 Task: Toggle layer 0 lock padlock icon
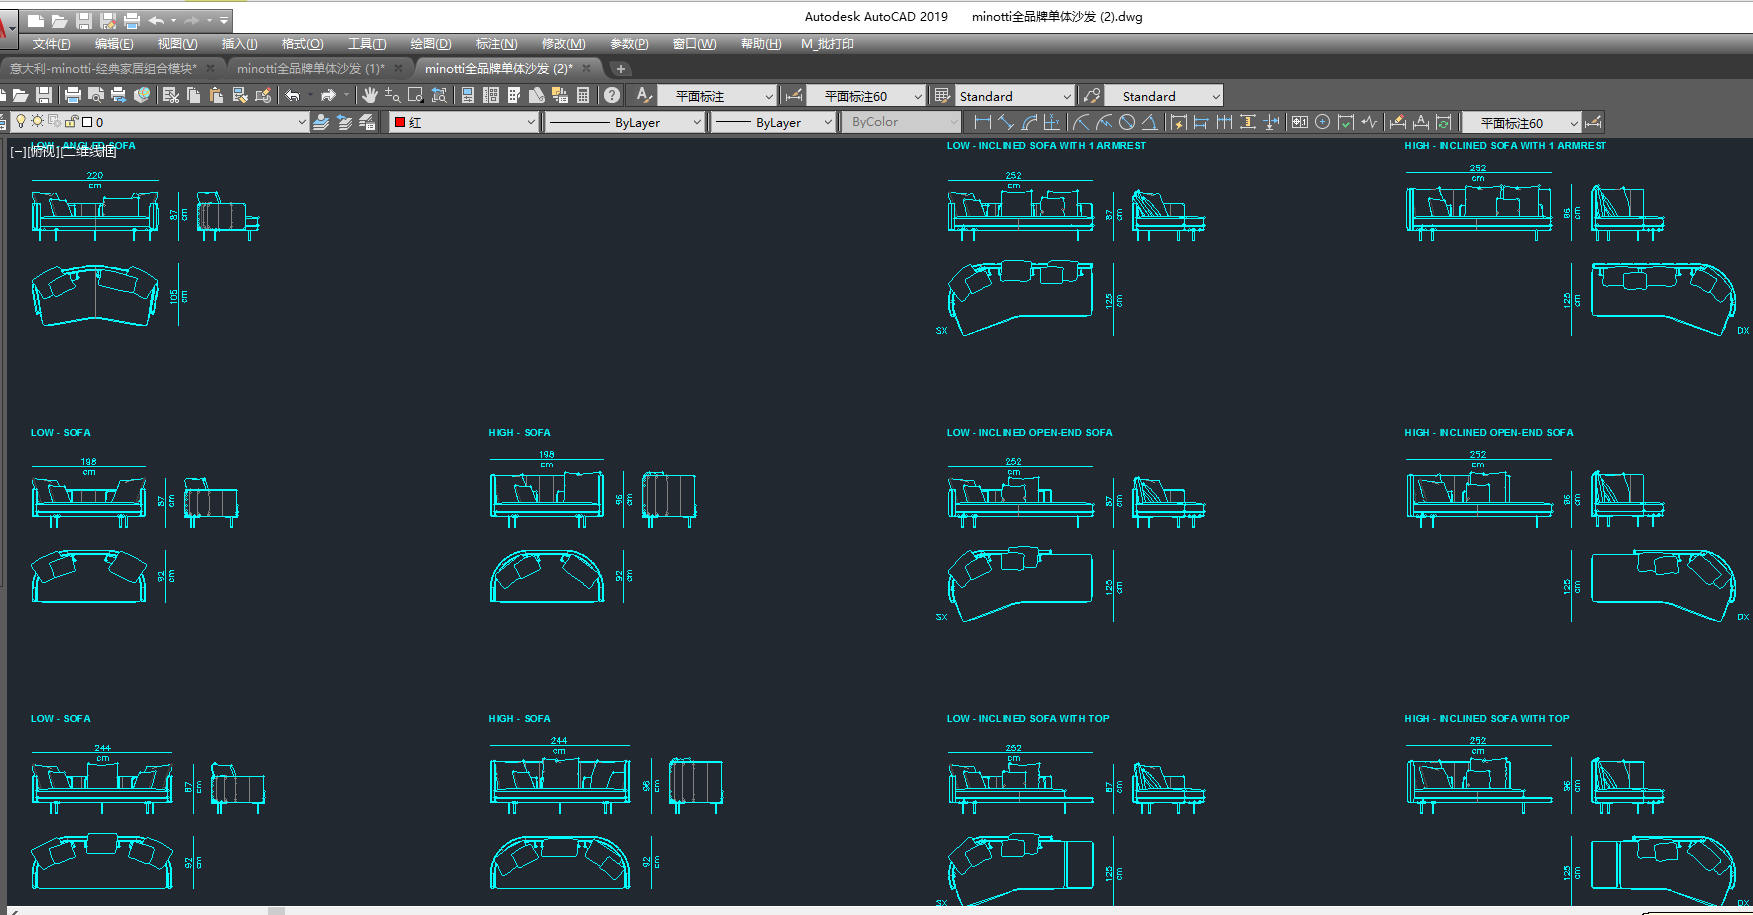(x=70, y=122)
